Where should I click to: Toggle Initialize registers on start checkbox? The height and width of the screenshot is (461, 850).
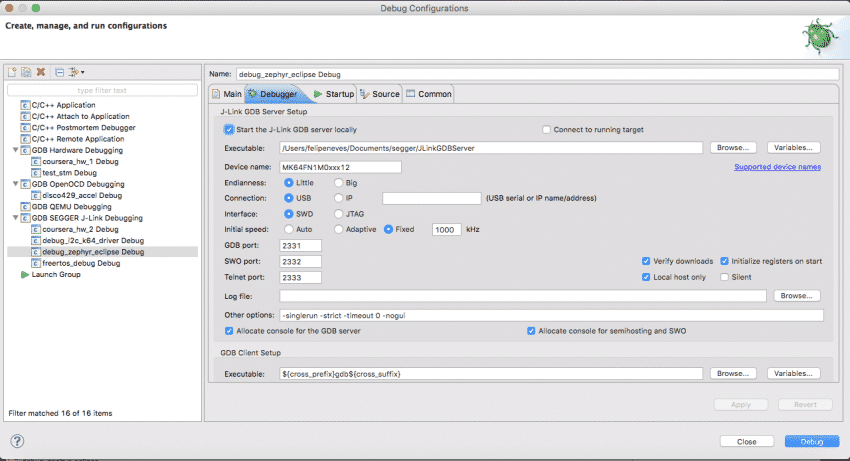coord(724,261)
